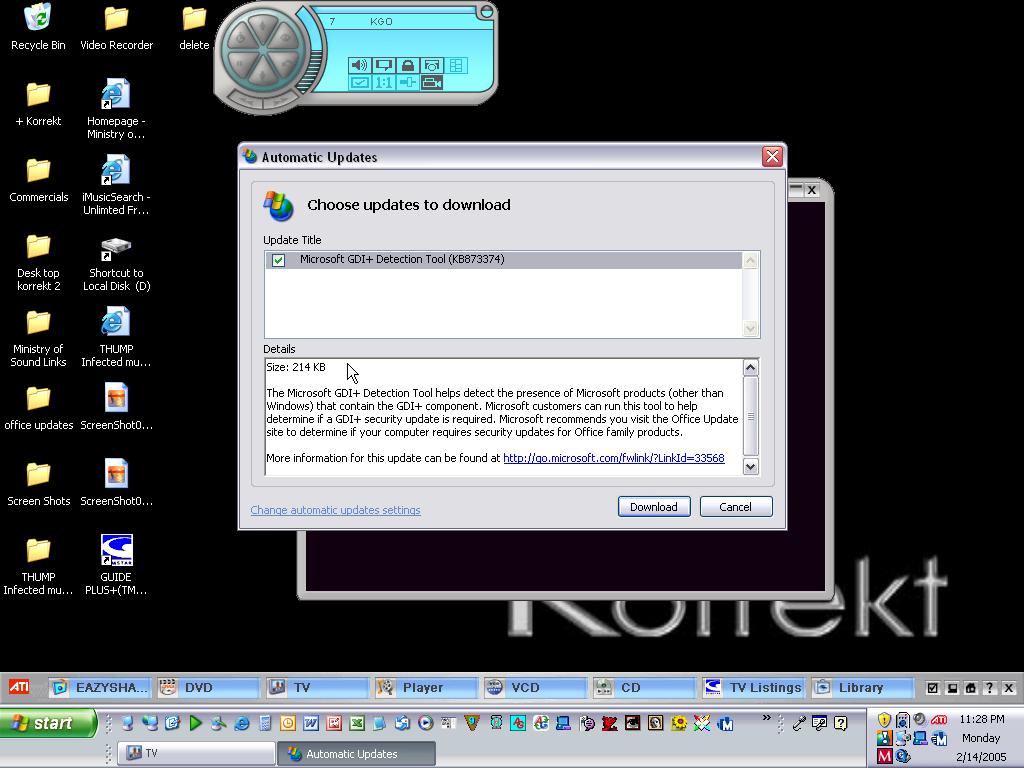The image size is (1024, 768).
Task: Click the green play arrow quick launch icon
Action: (x=195, y=723)
